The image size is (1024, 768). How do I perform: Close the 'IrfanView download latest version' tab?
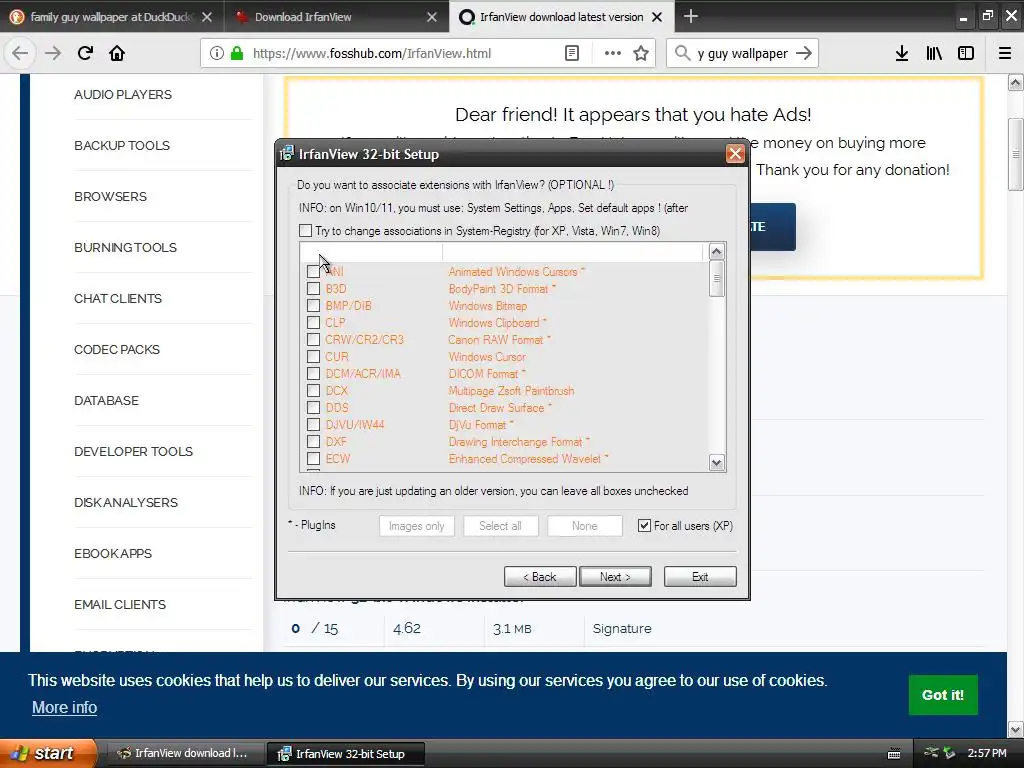(658, 17)
